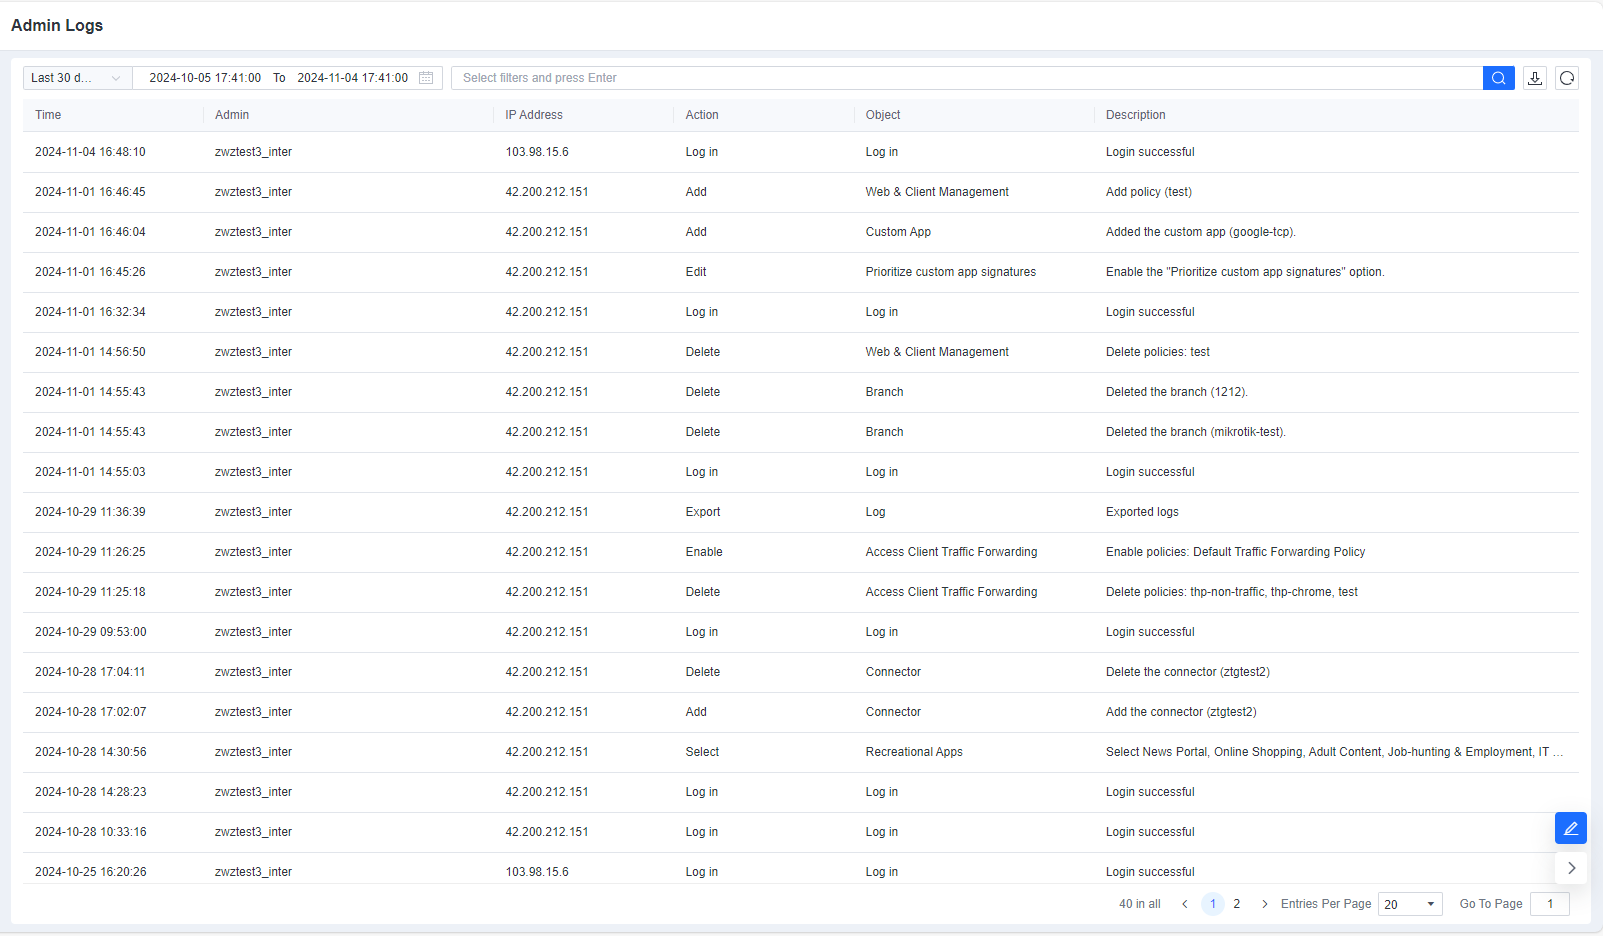Click the expand arrow floating button
The width and height of the screenshot is (1603, 936).
[x=1571, y=868]
